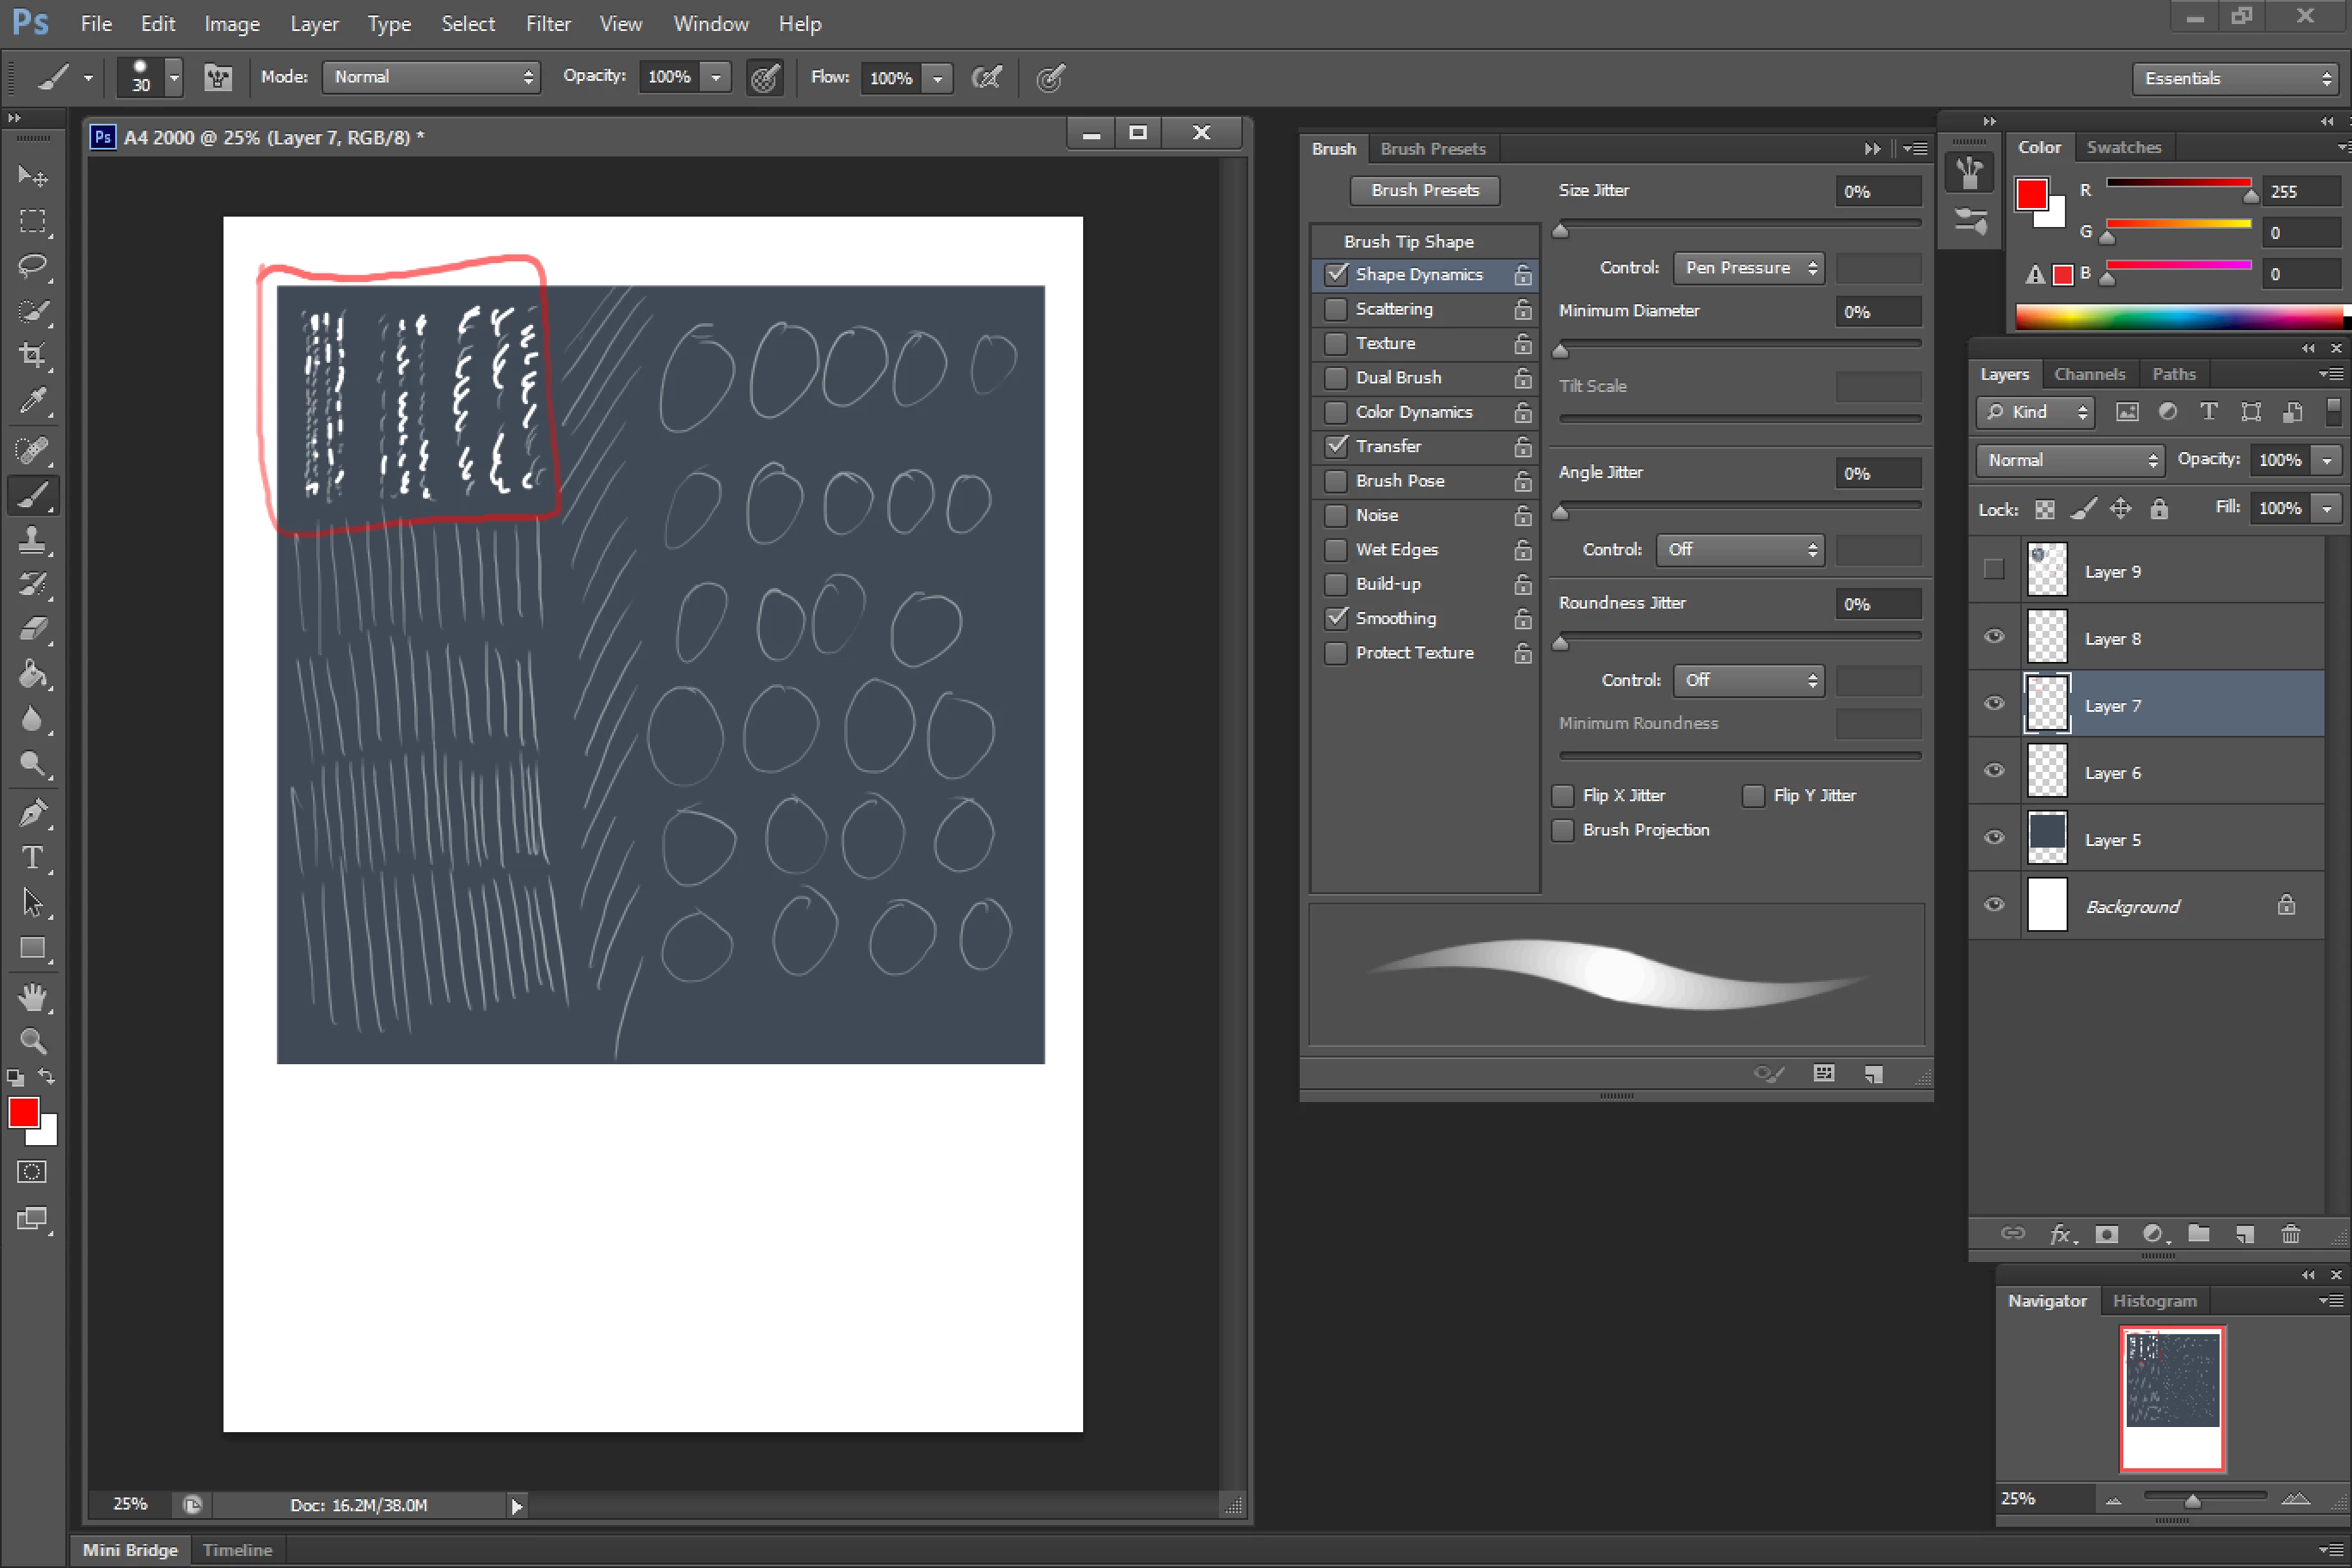Switch to the Channels tab

click(2089, 374)
